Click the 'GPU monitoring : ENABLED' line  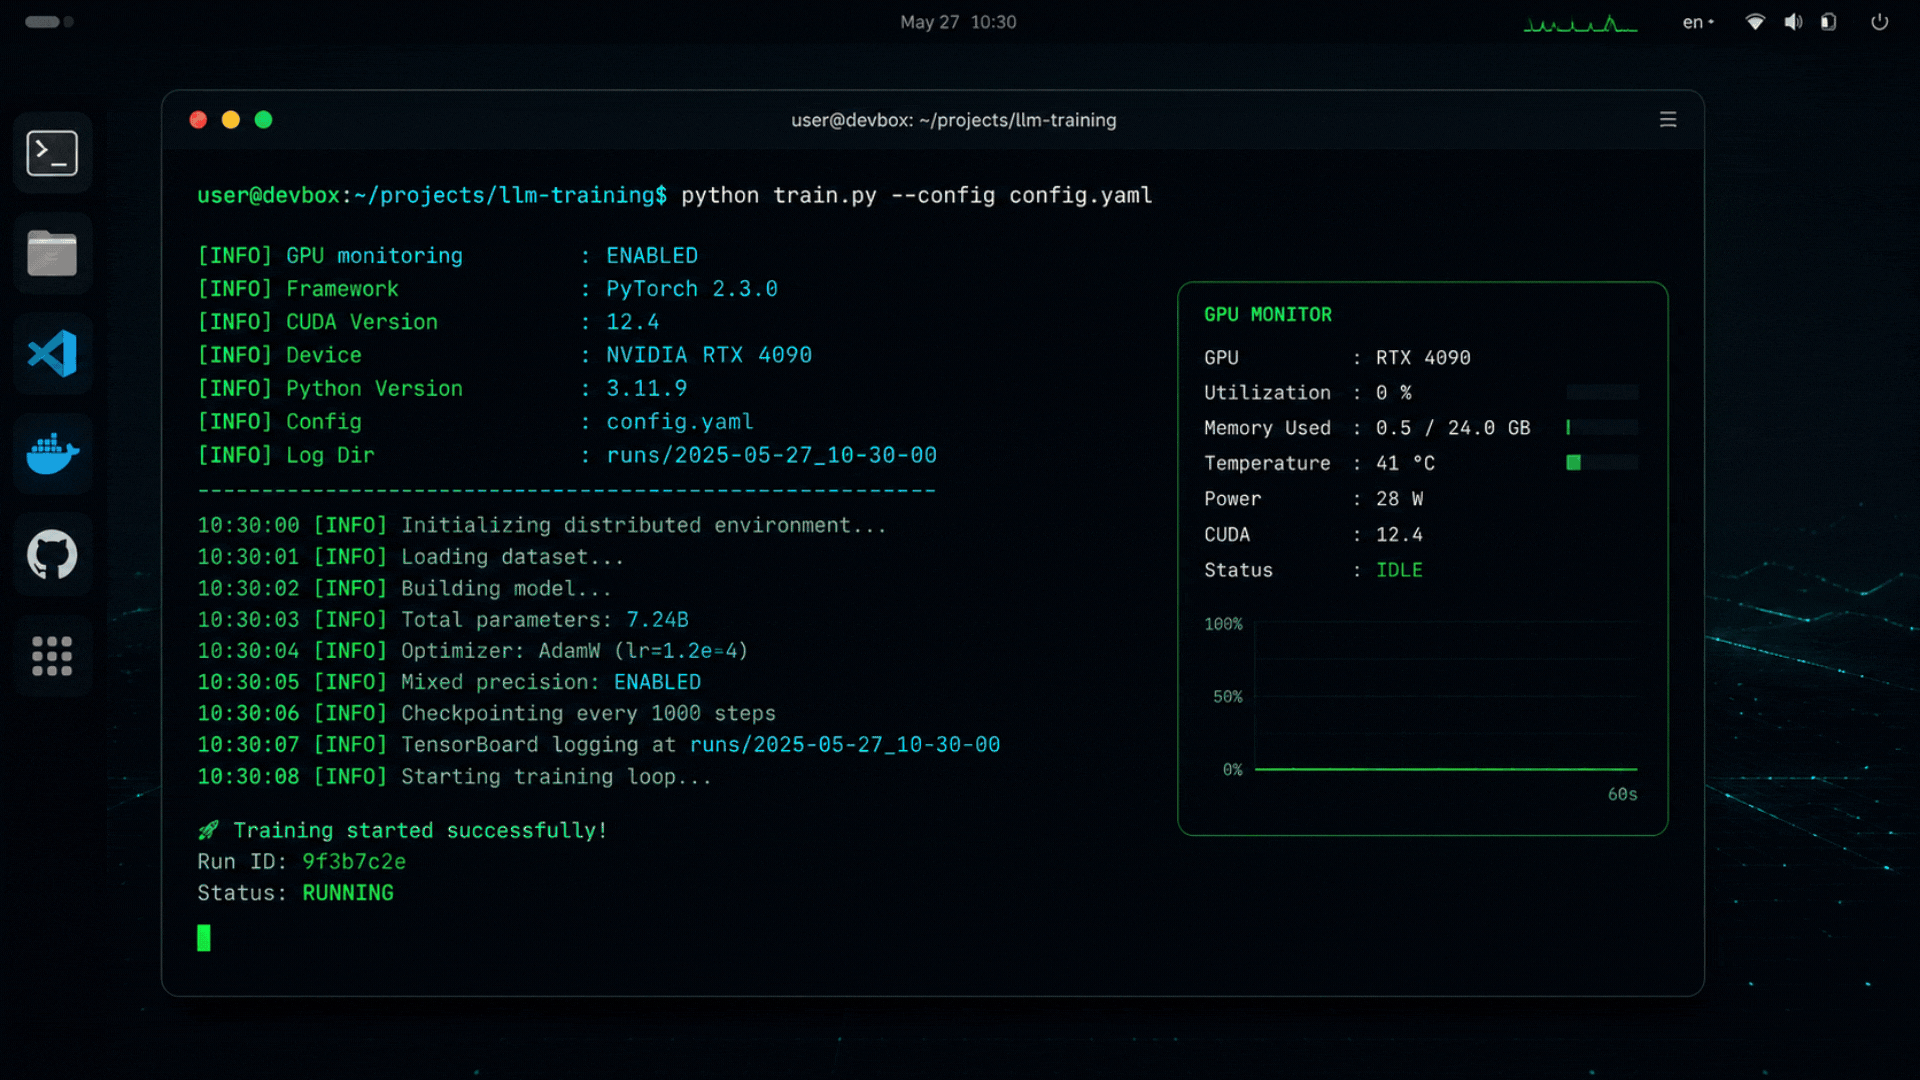click(x=448, y=256)
